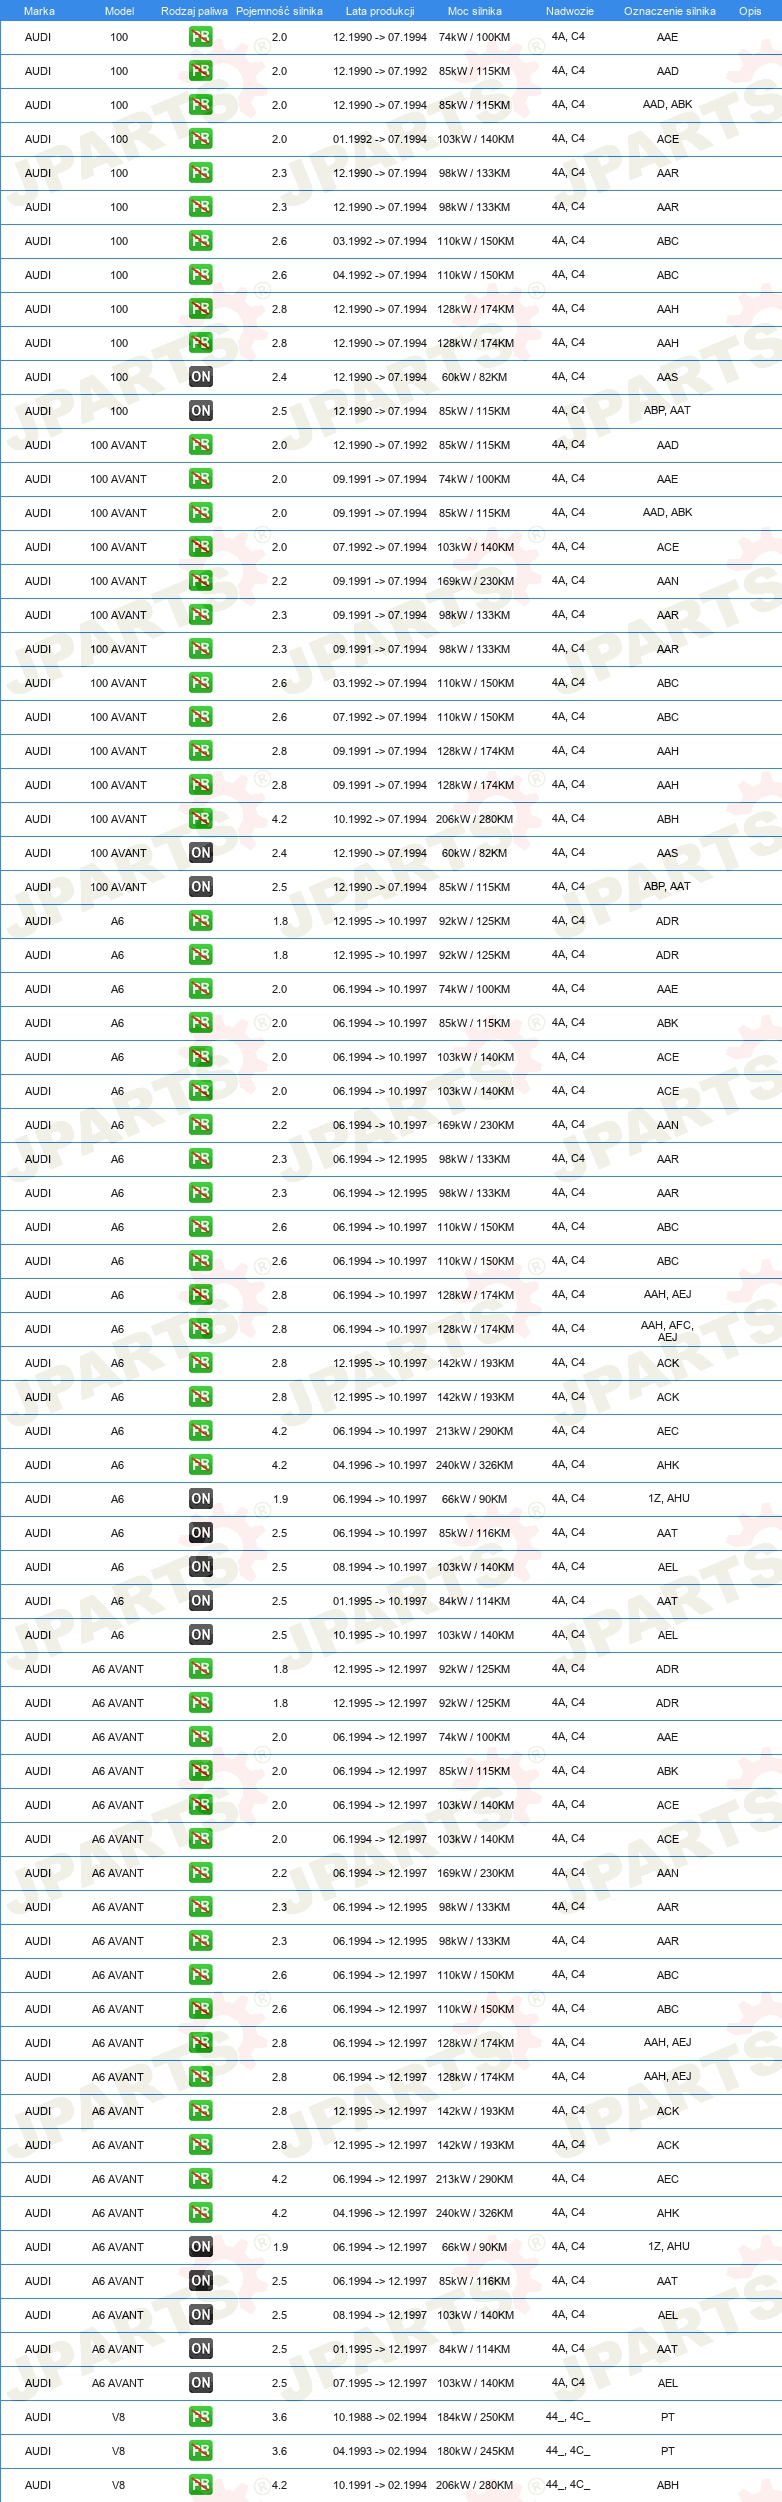Screen dimensions: 782x2502
Task: Click petrol icon in A6 4.2 AHK row
Action: pyautogui.click(x=200, y=1465)
